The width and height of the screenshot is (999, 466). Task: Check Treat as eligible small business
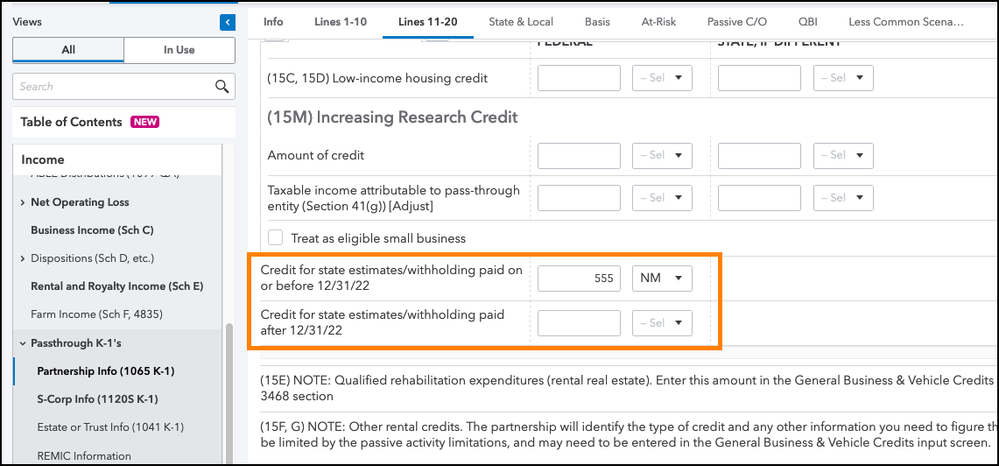pos(276,238)
